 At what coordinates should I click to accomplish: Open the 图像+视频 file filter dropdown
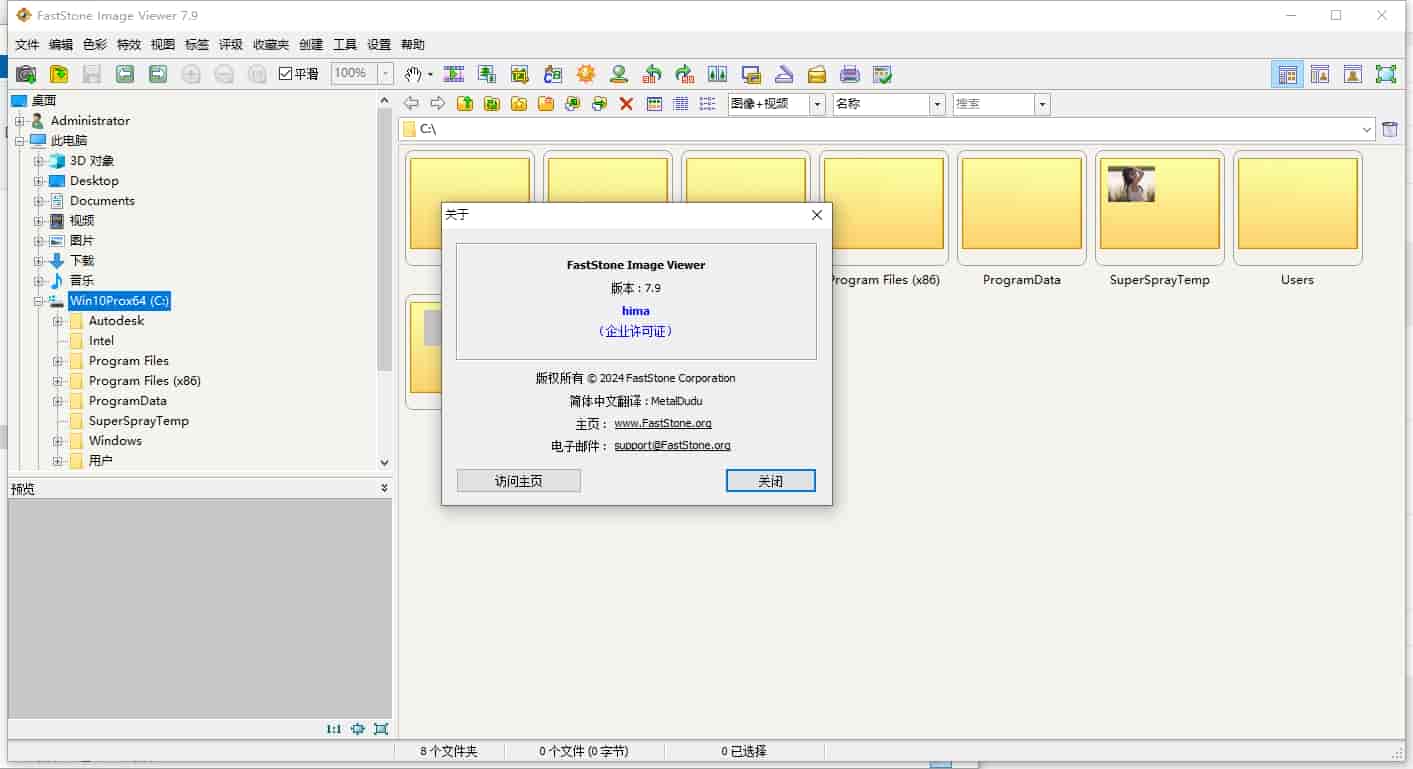point(817,104)
